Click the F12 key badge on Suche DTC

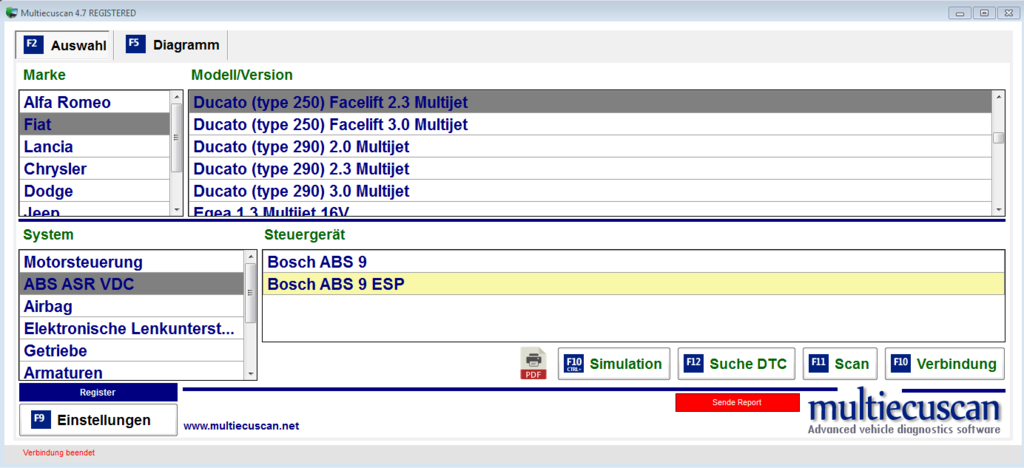(694, 364)
